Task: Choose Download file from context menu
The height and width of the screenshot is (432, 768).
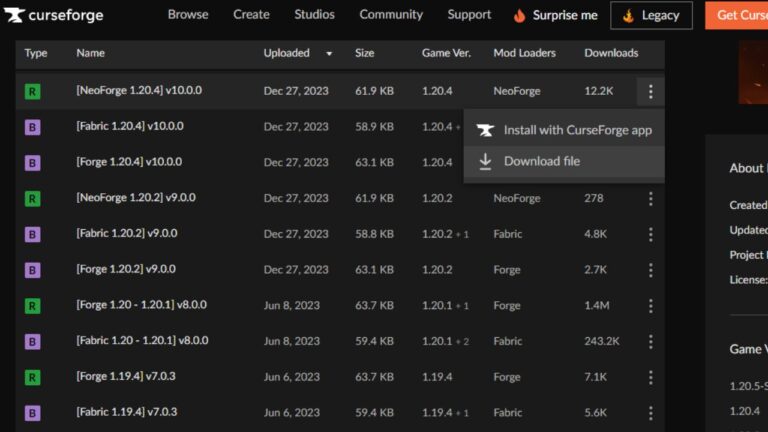Action: click(541, 161)
